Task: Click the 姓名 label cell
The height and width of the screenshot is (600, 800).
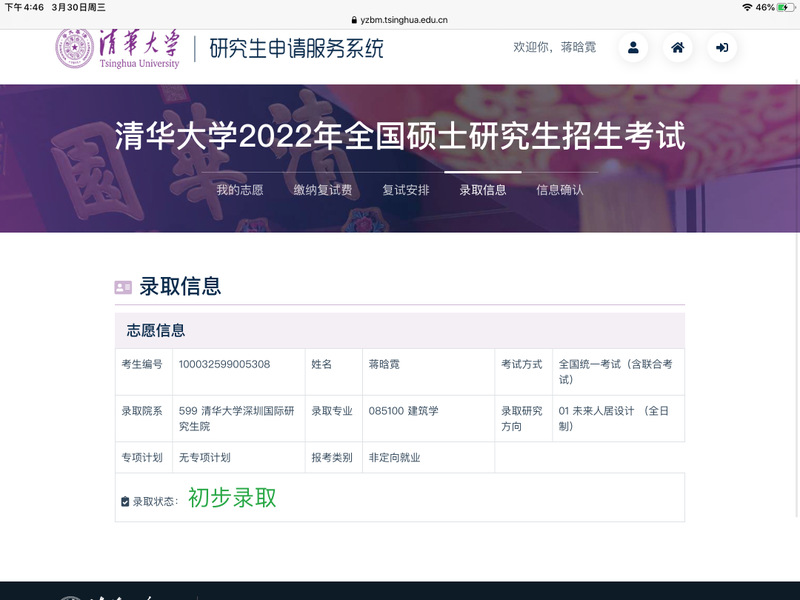Action: 334,372
